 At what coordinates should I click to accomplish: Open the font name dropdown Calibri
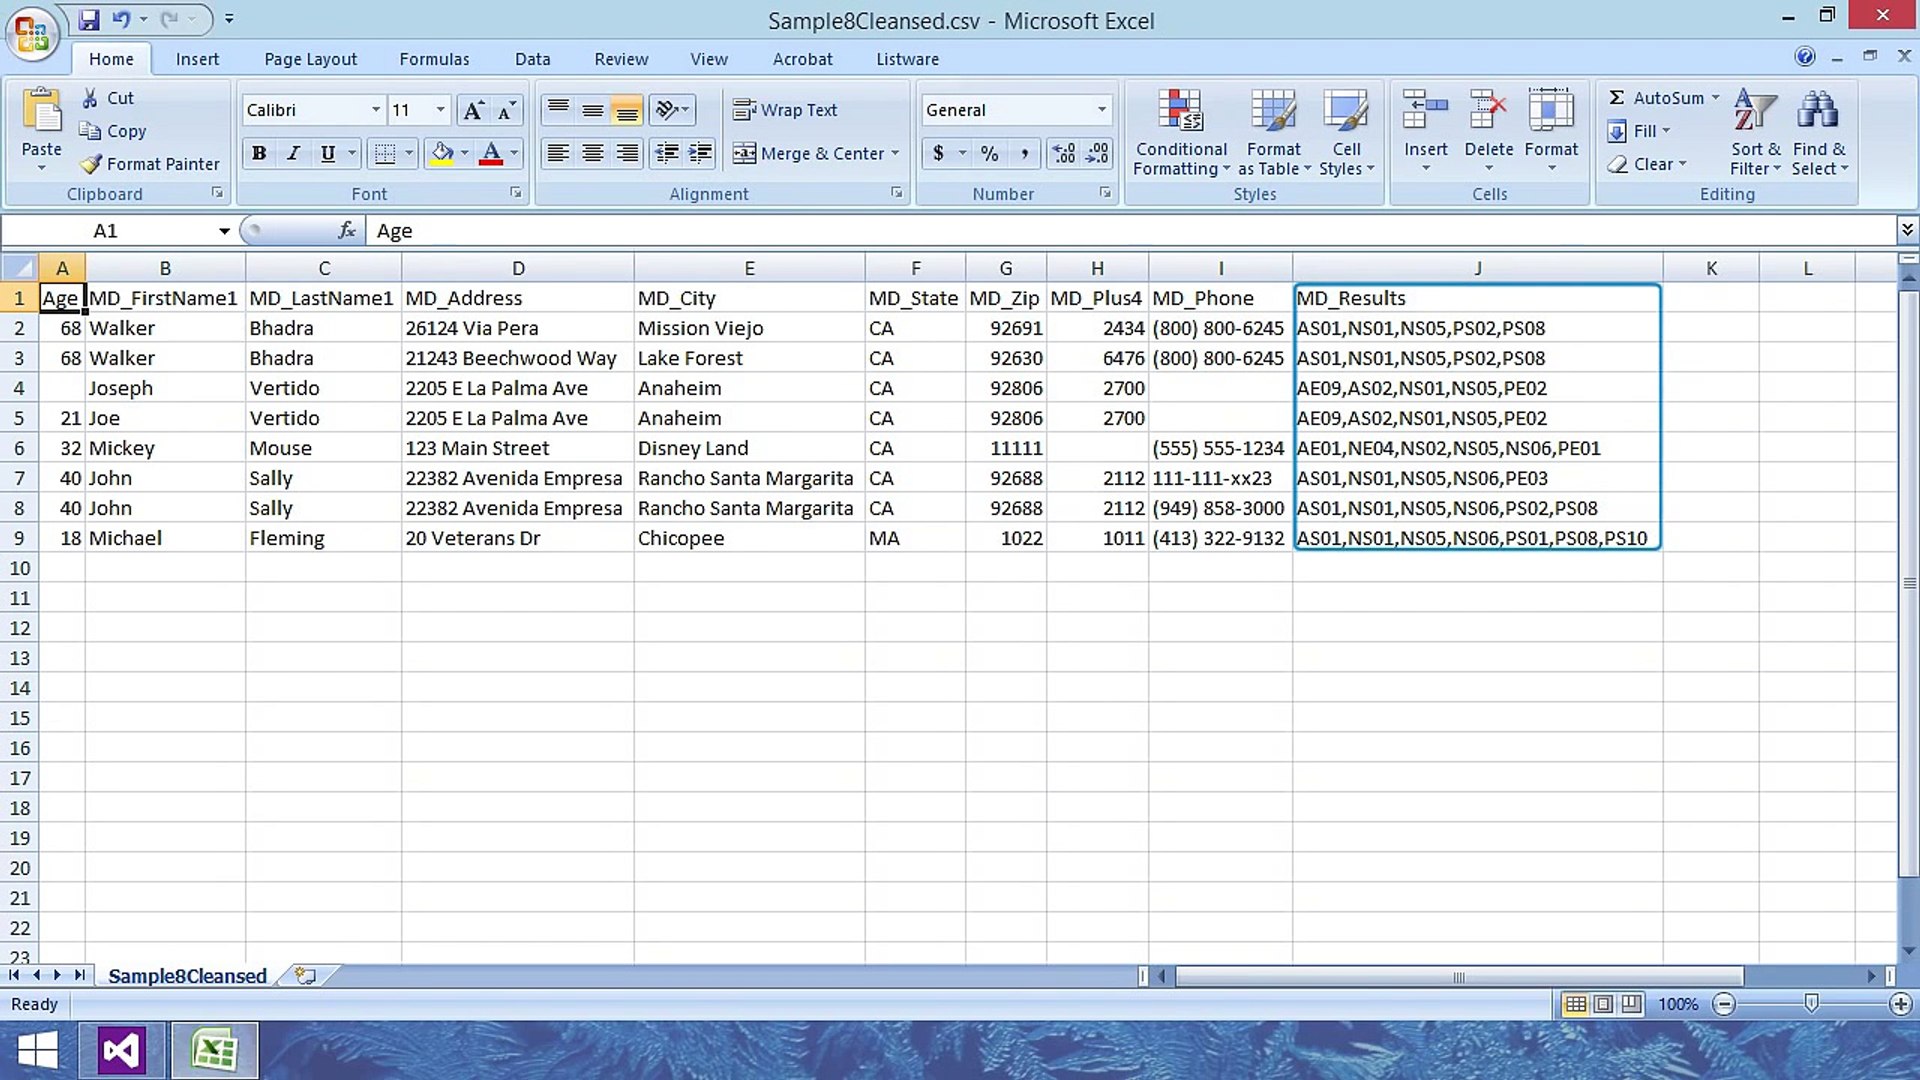[376, 110]
